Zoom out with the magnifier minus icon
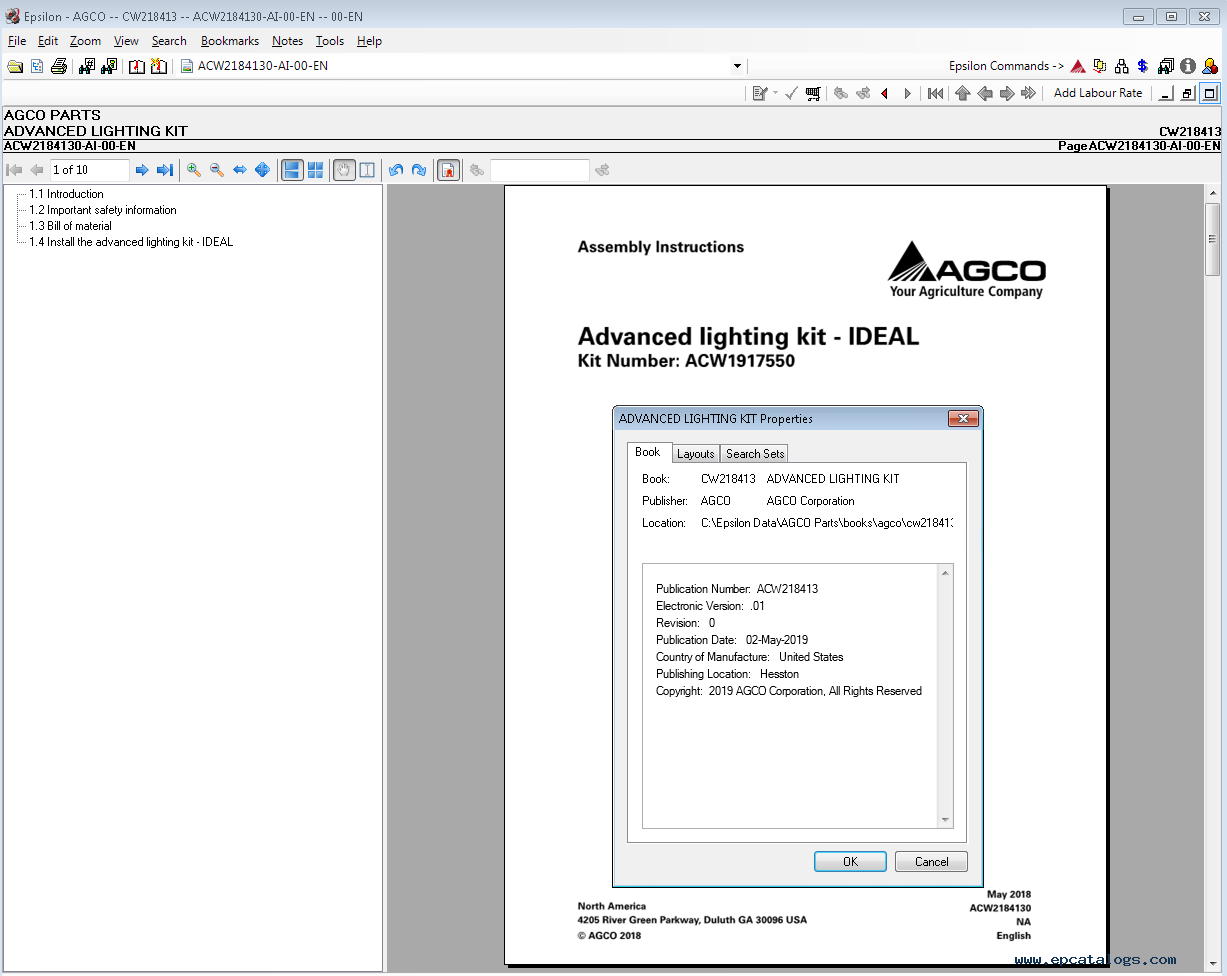 click(x=217, y=170)
